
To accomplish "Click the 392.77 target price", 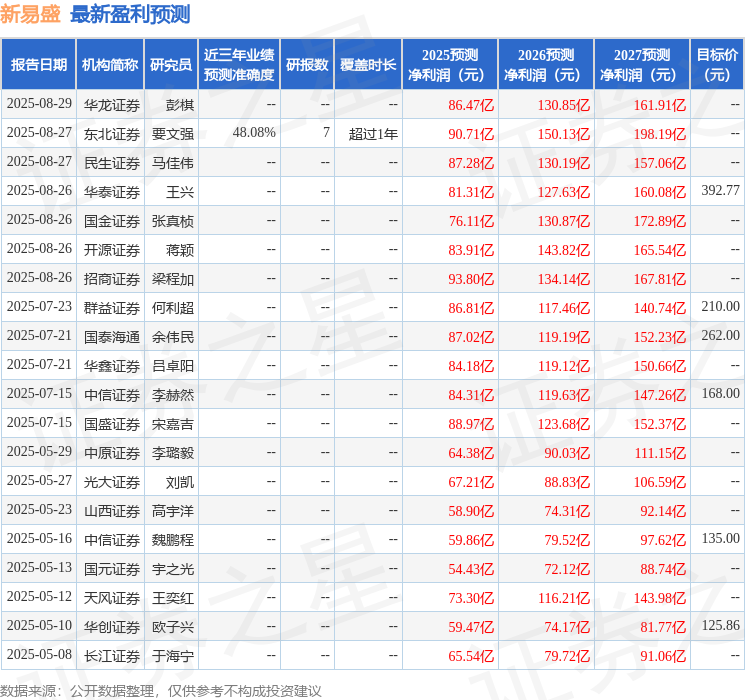I will click(x=720, y=191).
